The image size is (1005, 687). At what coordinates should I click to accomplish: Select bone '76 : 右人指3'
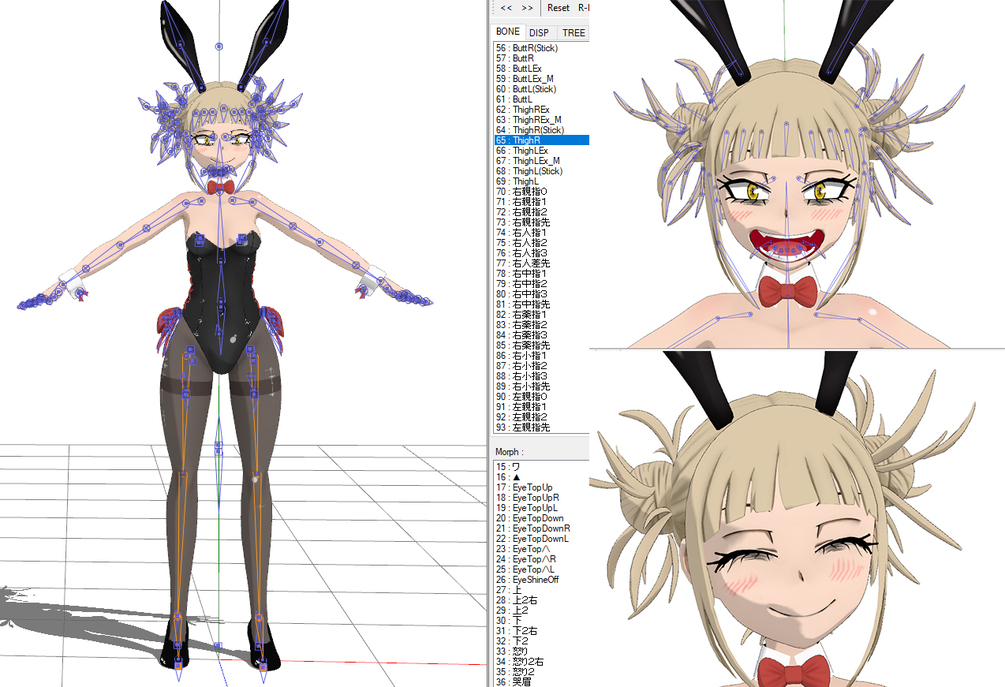[542, 253]
